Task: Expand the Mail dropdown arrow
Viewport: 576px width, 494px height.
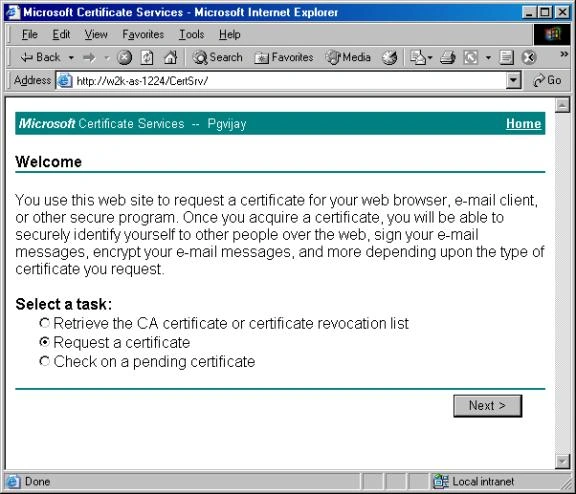Action: click(430, 58)
